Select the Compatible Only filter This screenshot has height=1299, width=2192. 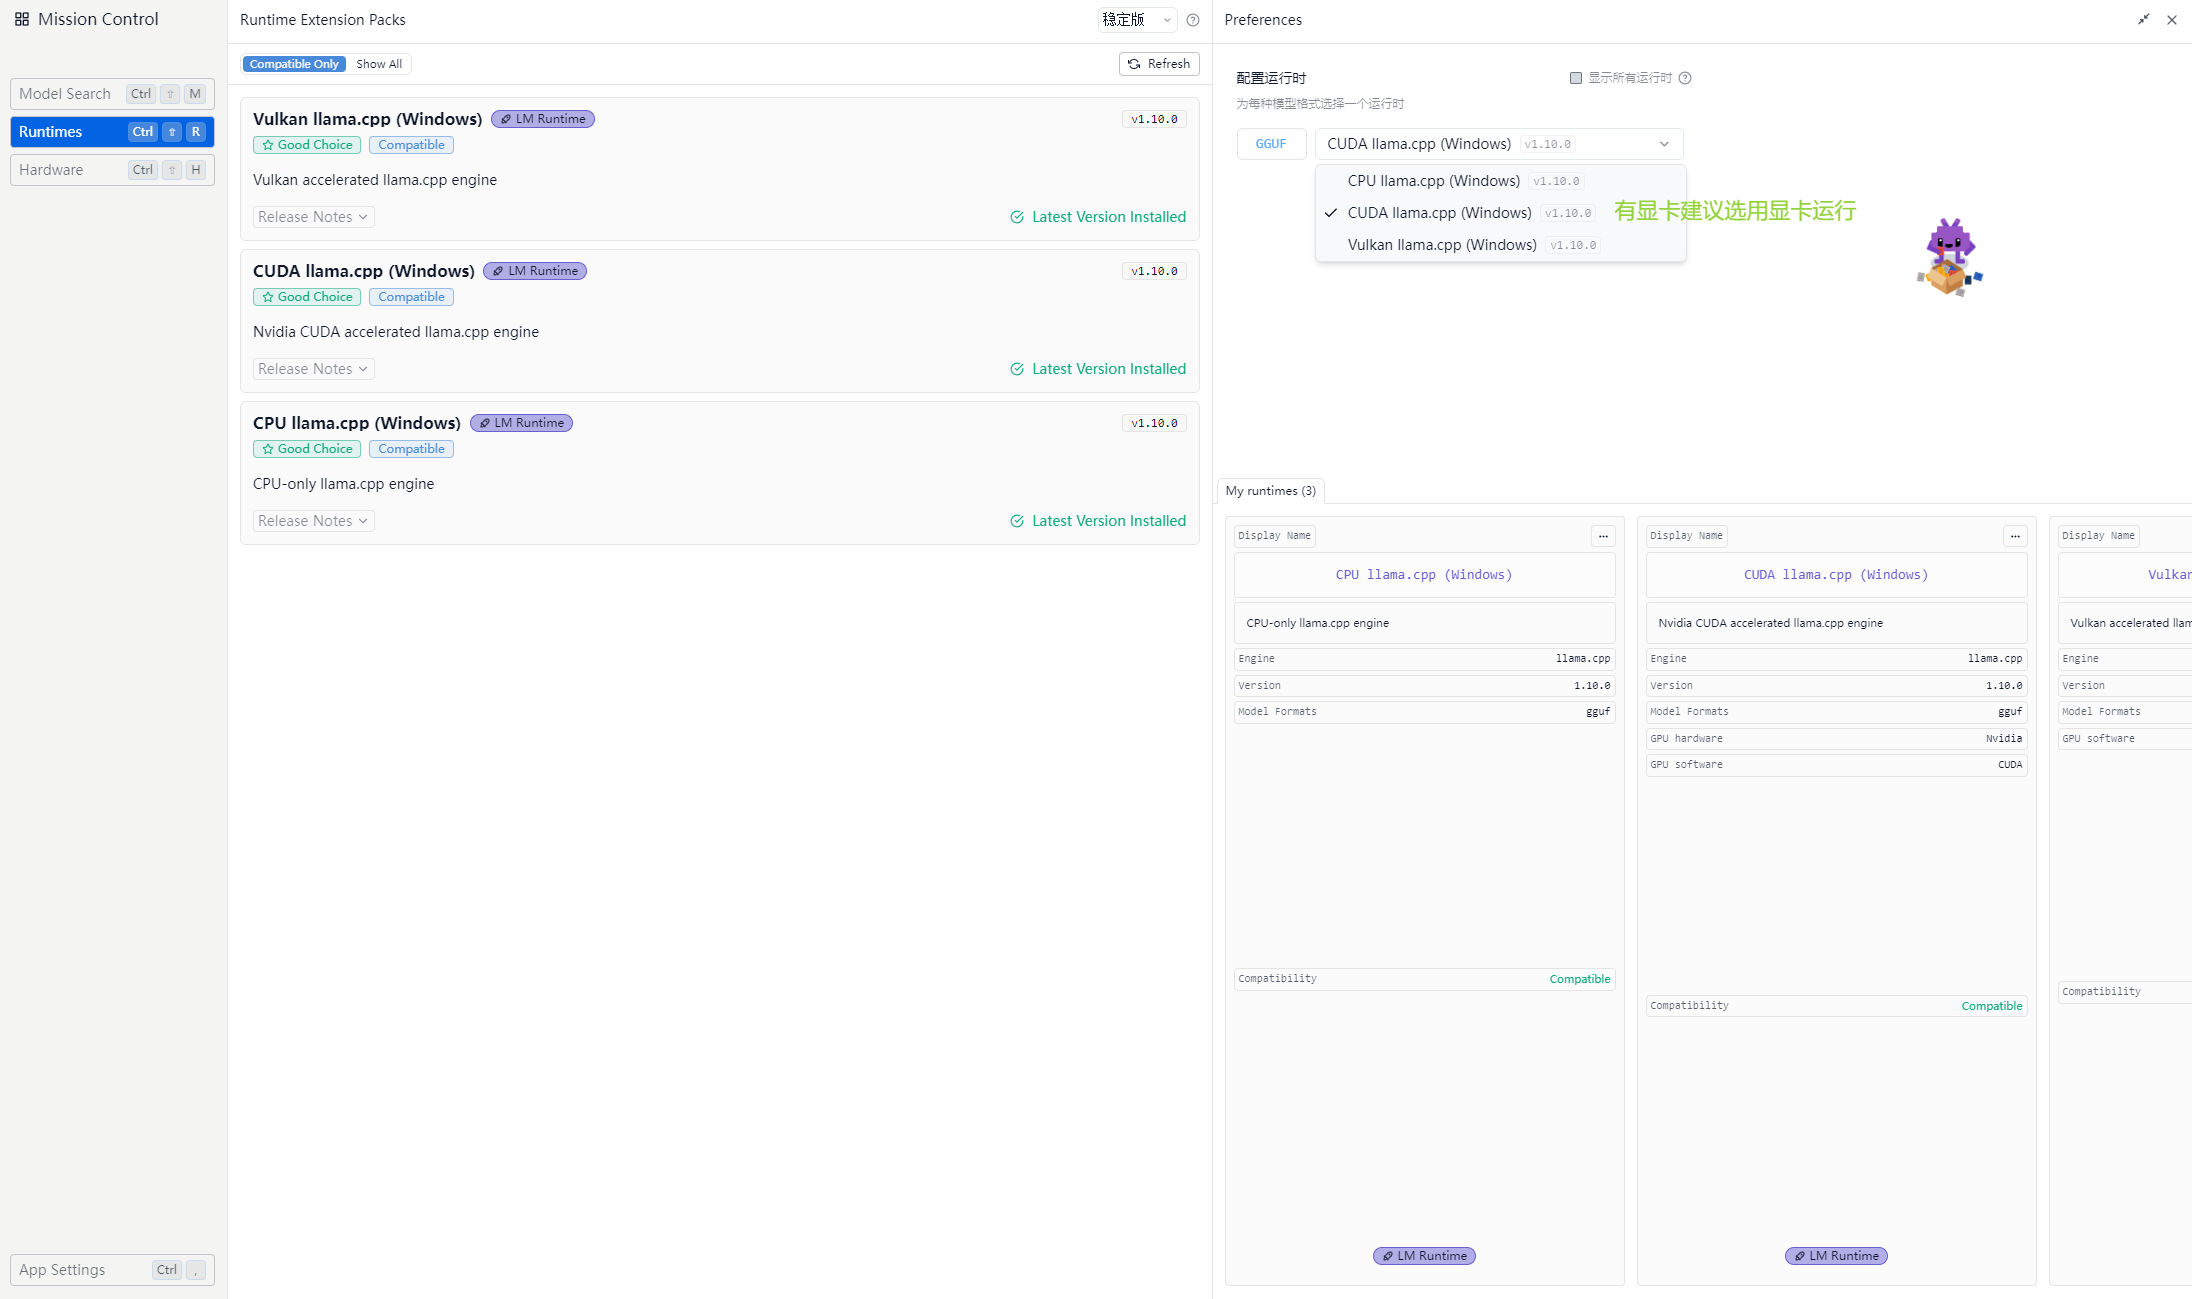(x=294, y=64)
